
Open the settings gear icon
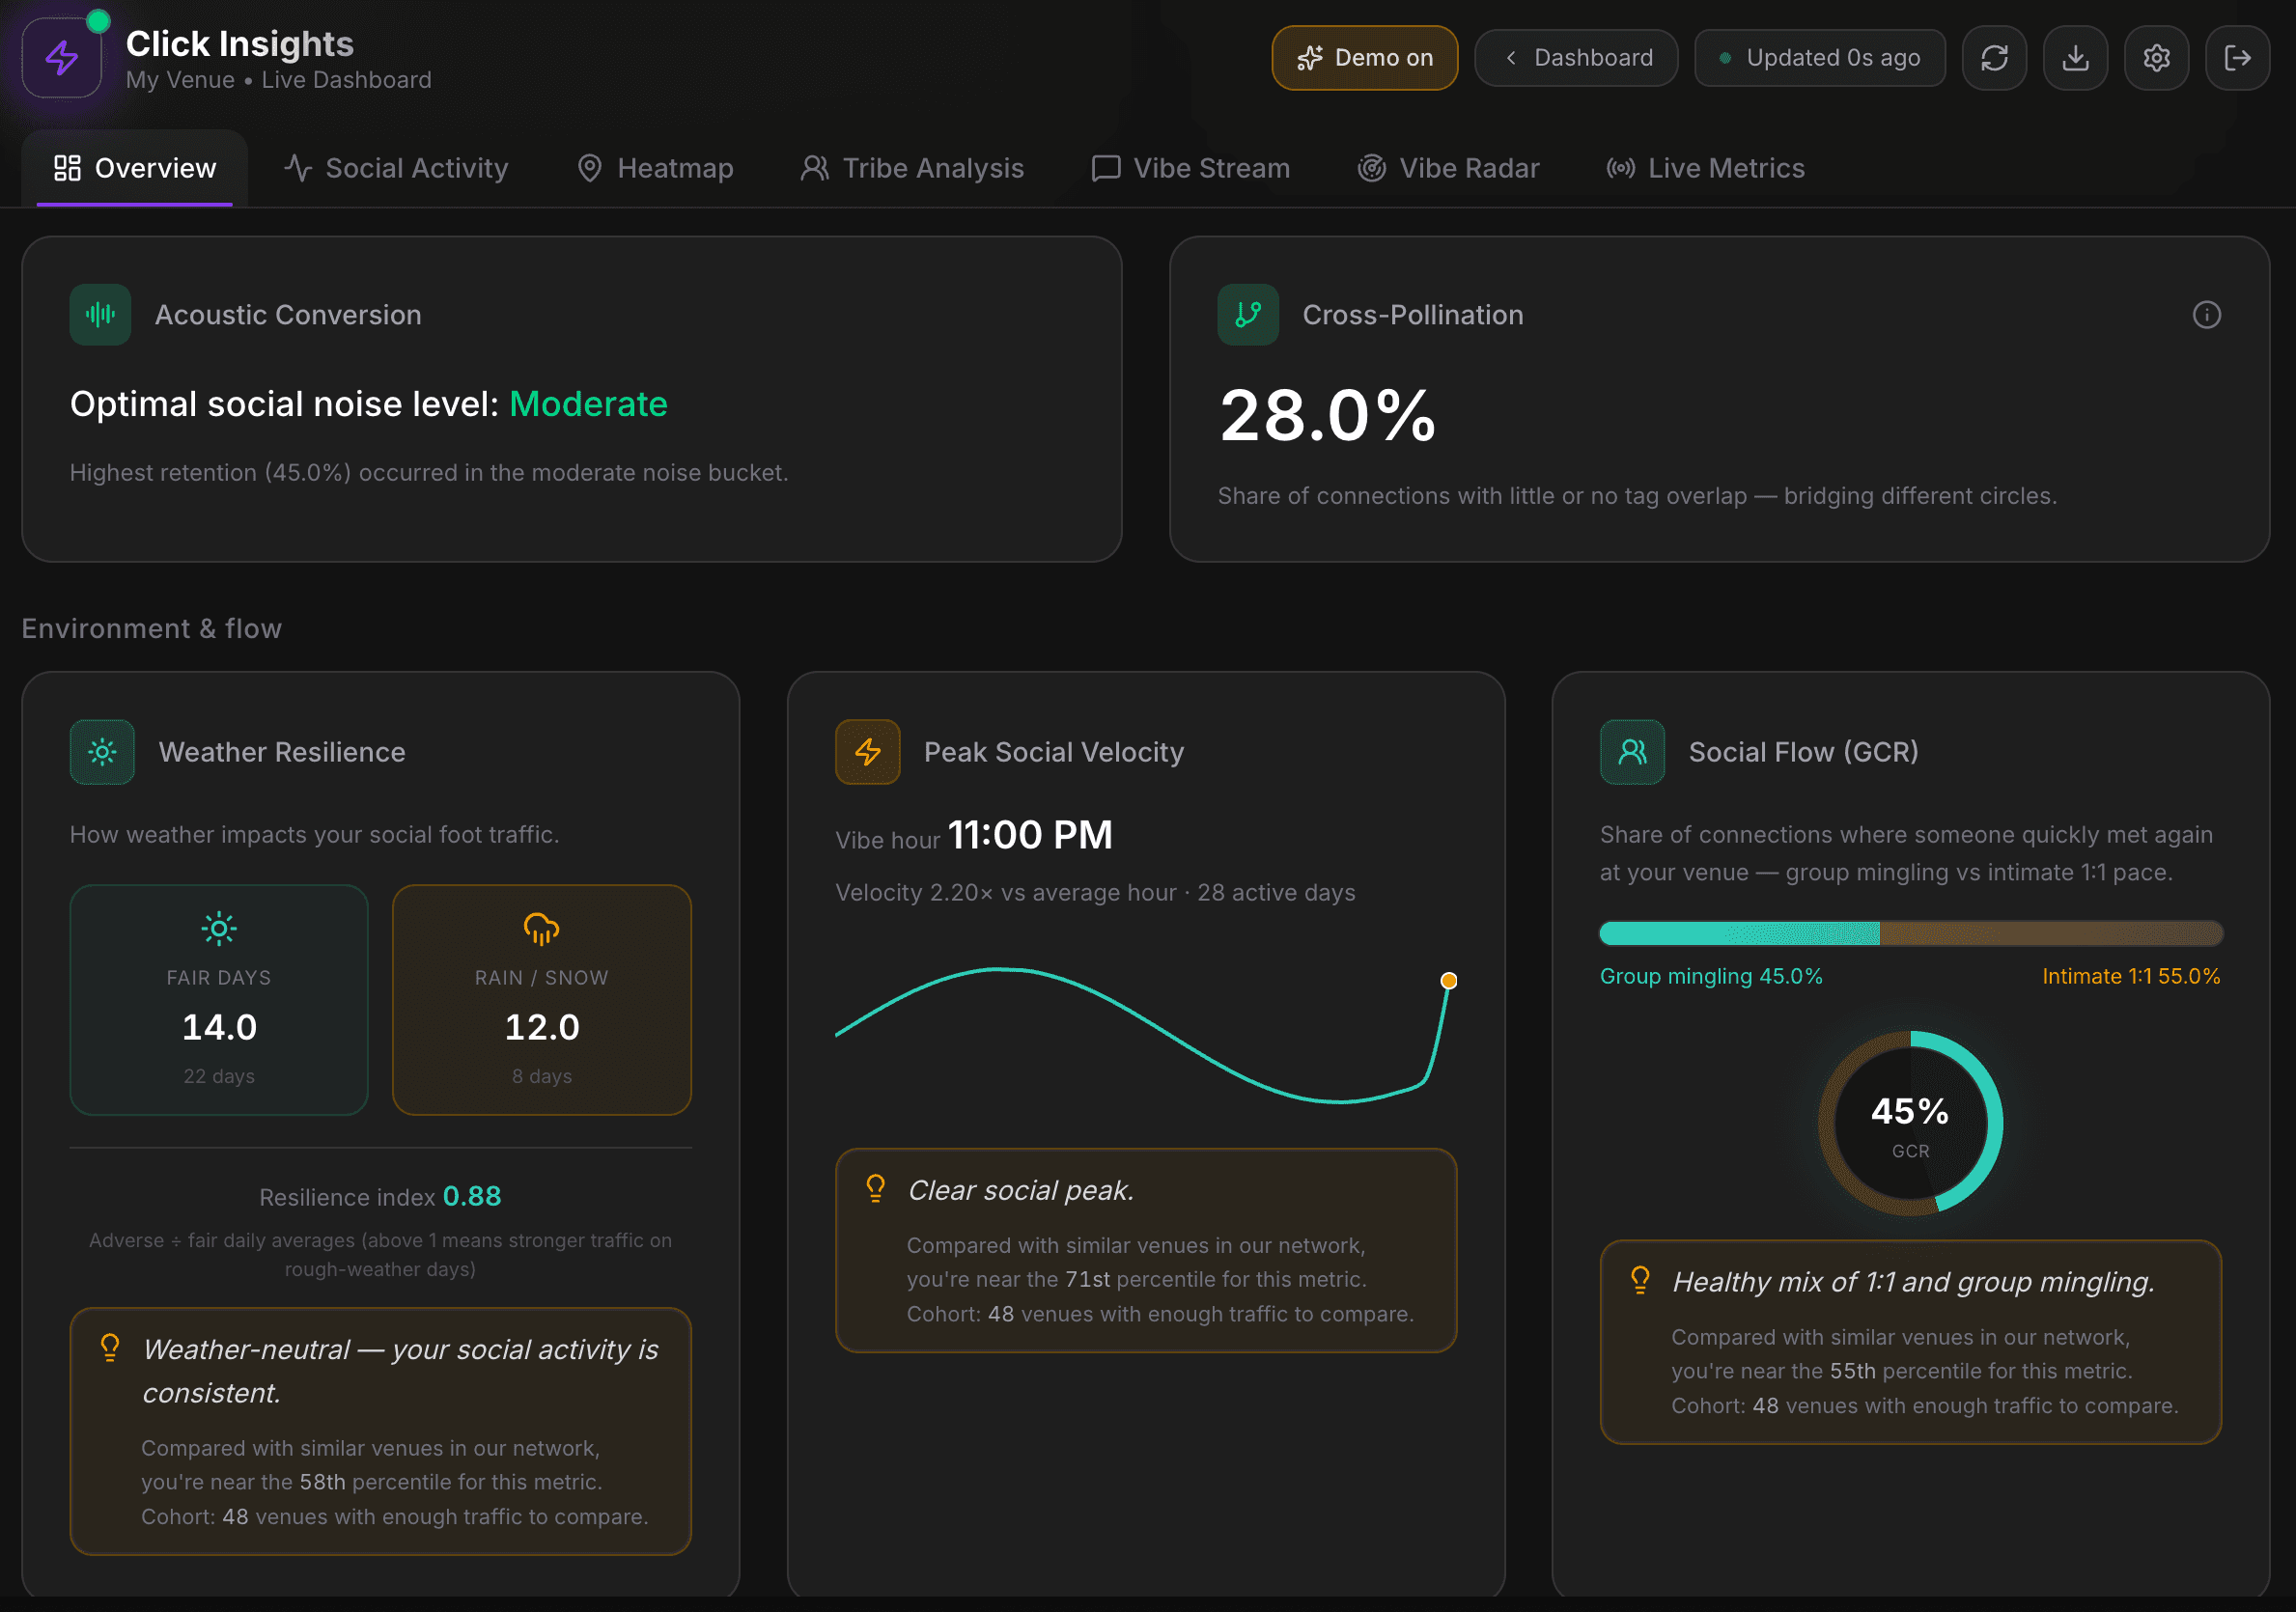[2156, 58]
